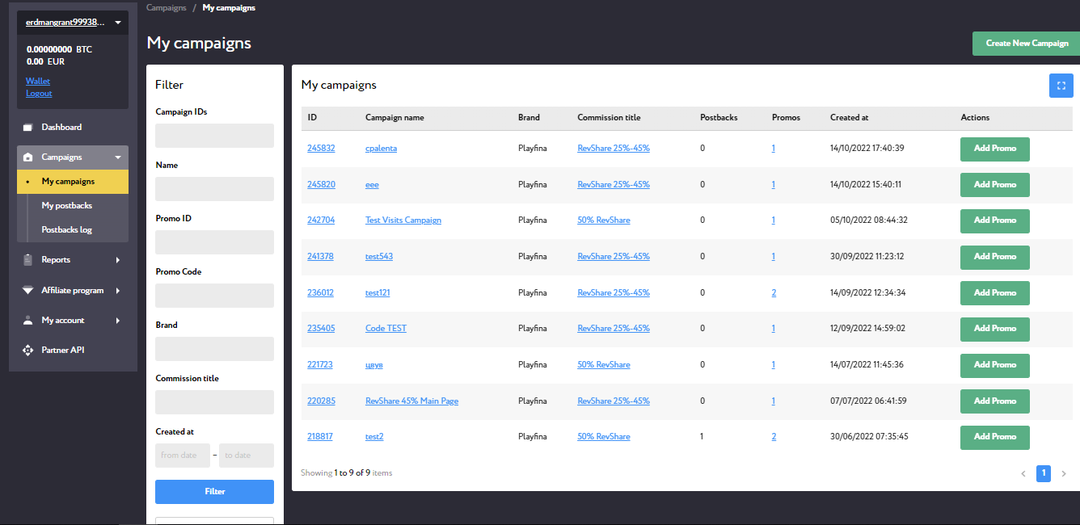Open My campaigns menu item
This screenshot has height=525, width=1080.
click(x=73, y=182)
